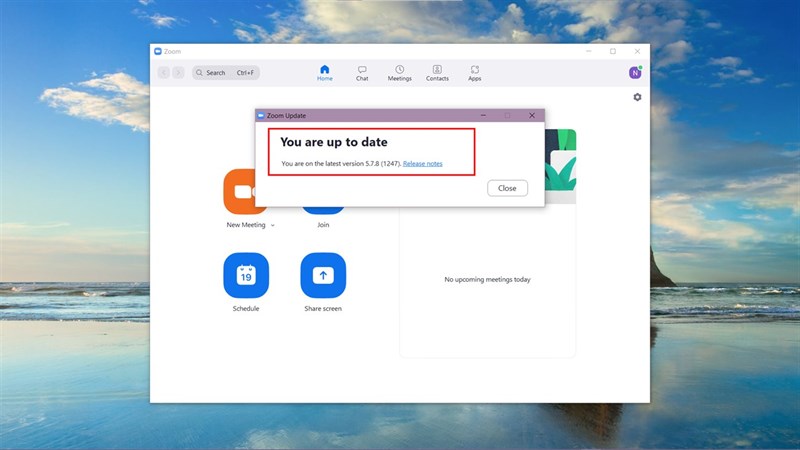The height and width of the screenshot is (450, 800).
Task: Click the 'New Meeting' label text
Action: (x=246, y=224)
